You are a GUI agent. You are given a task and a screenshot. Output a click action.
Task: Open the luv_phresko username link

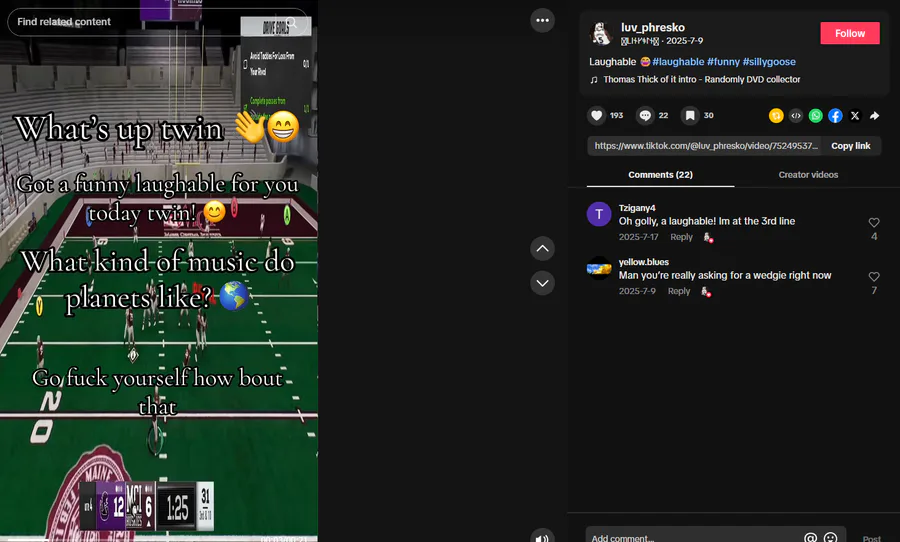pos(653,27)
